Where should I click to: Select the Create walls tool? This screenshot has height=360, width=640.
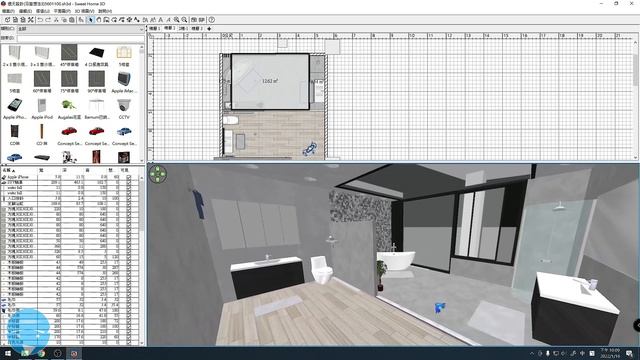(x=106, y=20)
